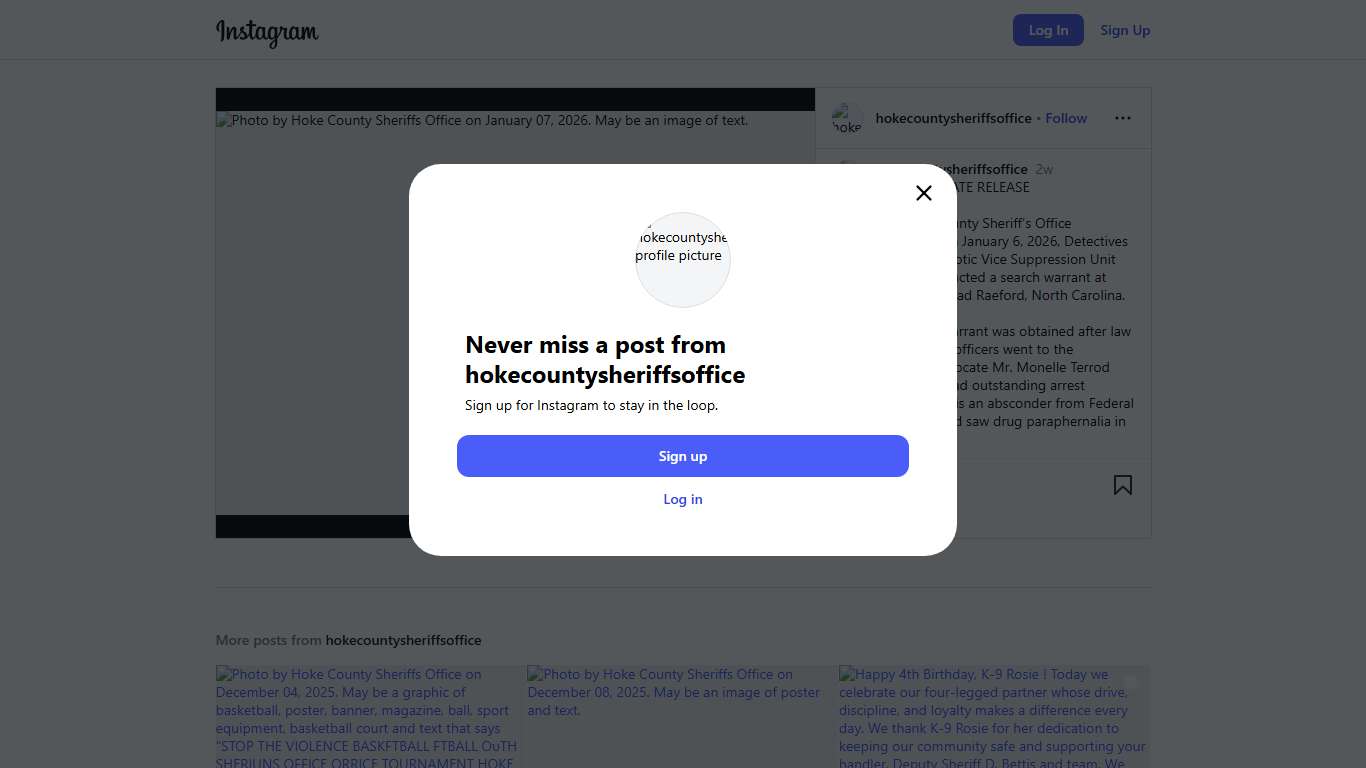Open hokecountysheriffsoffice username in post header
The height and width of the screenshot is (768, 1366).
click(x=953, y=118)
